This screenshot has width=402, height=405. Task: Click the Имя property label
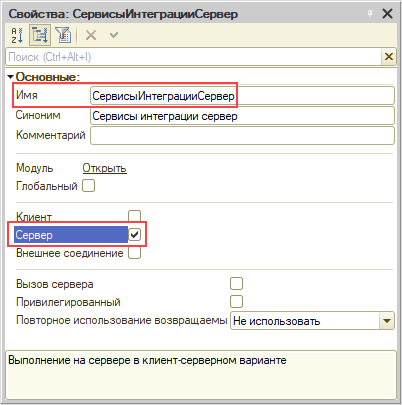pyautogui.click(x=27, y=95)
